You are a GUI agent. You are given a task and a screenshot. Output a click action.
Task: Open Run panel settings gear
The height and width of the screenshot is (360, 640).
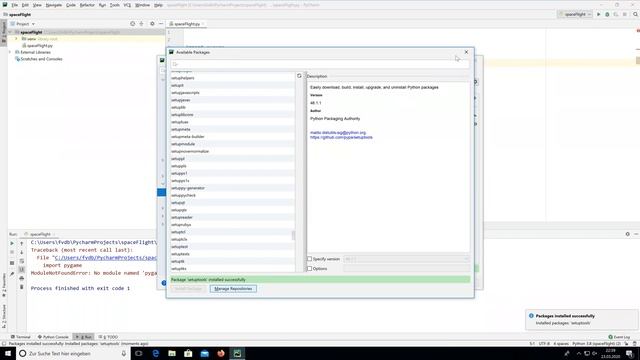click(627, 234)
